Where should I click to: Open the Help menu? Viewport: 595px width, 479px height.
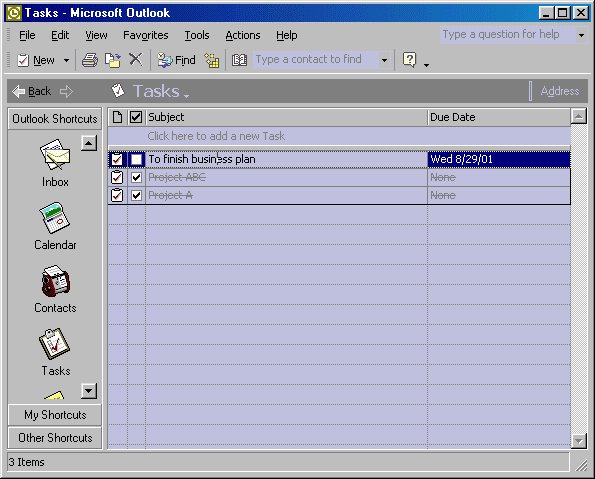(x=286, y=35)
